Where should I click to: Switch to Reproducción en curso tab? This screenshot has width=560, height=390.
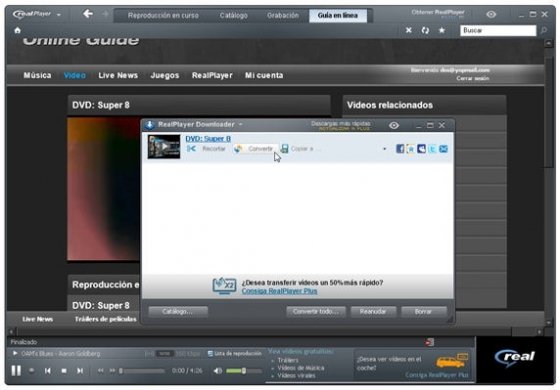(x=163, y=15)
